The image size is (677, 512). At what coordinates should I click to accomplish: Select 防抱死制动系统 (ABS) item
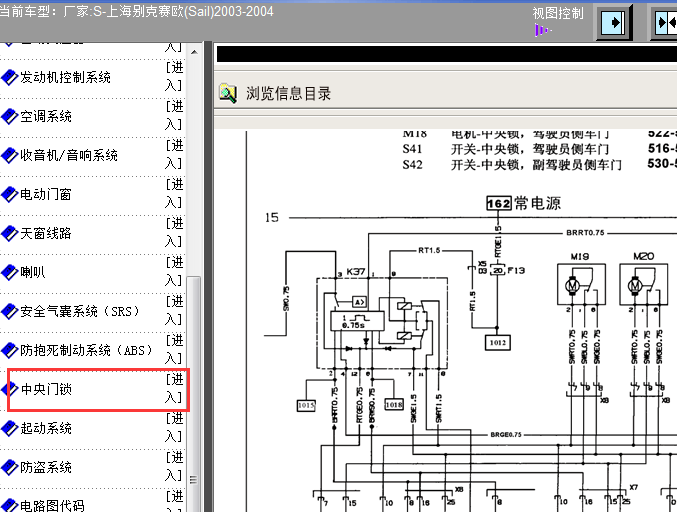click(81, 350)
